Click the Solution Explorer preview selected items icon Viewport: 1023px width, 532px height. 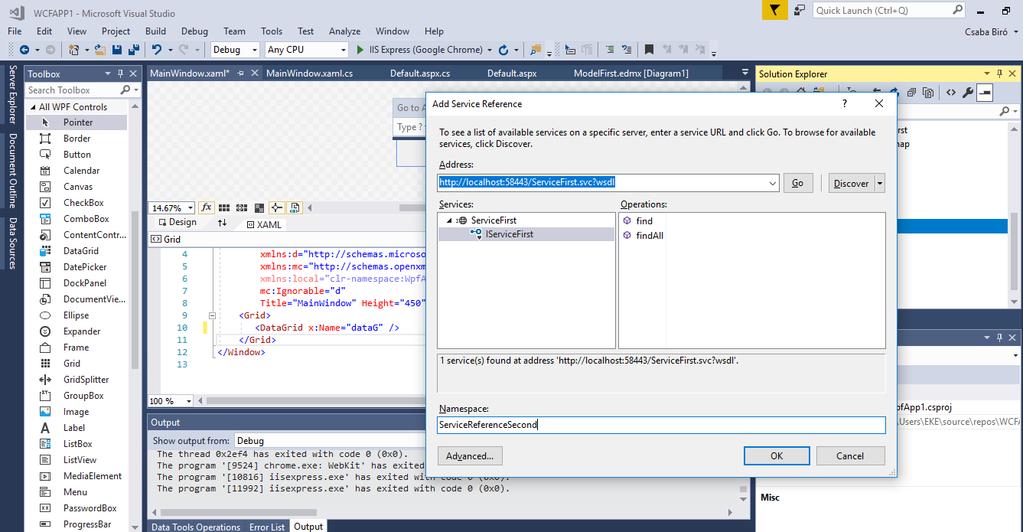click(985, 93)
